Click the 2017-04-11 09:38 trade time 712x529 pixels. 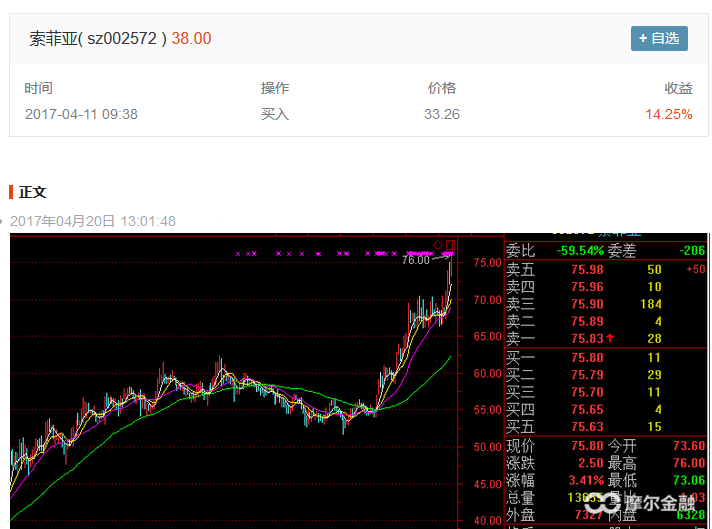tap(81, 114)
